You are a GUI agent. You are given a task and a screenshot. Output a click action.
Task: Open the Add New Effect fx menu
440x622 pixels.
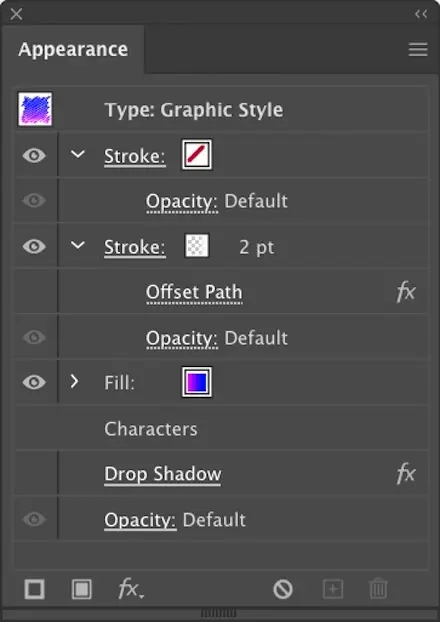click(x=131, y=589)
